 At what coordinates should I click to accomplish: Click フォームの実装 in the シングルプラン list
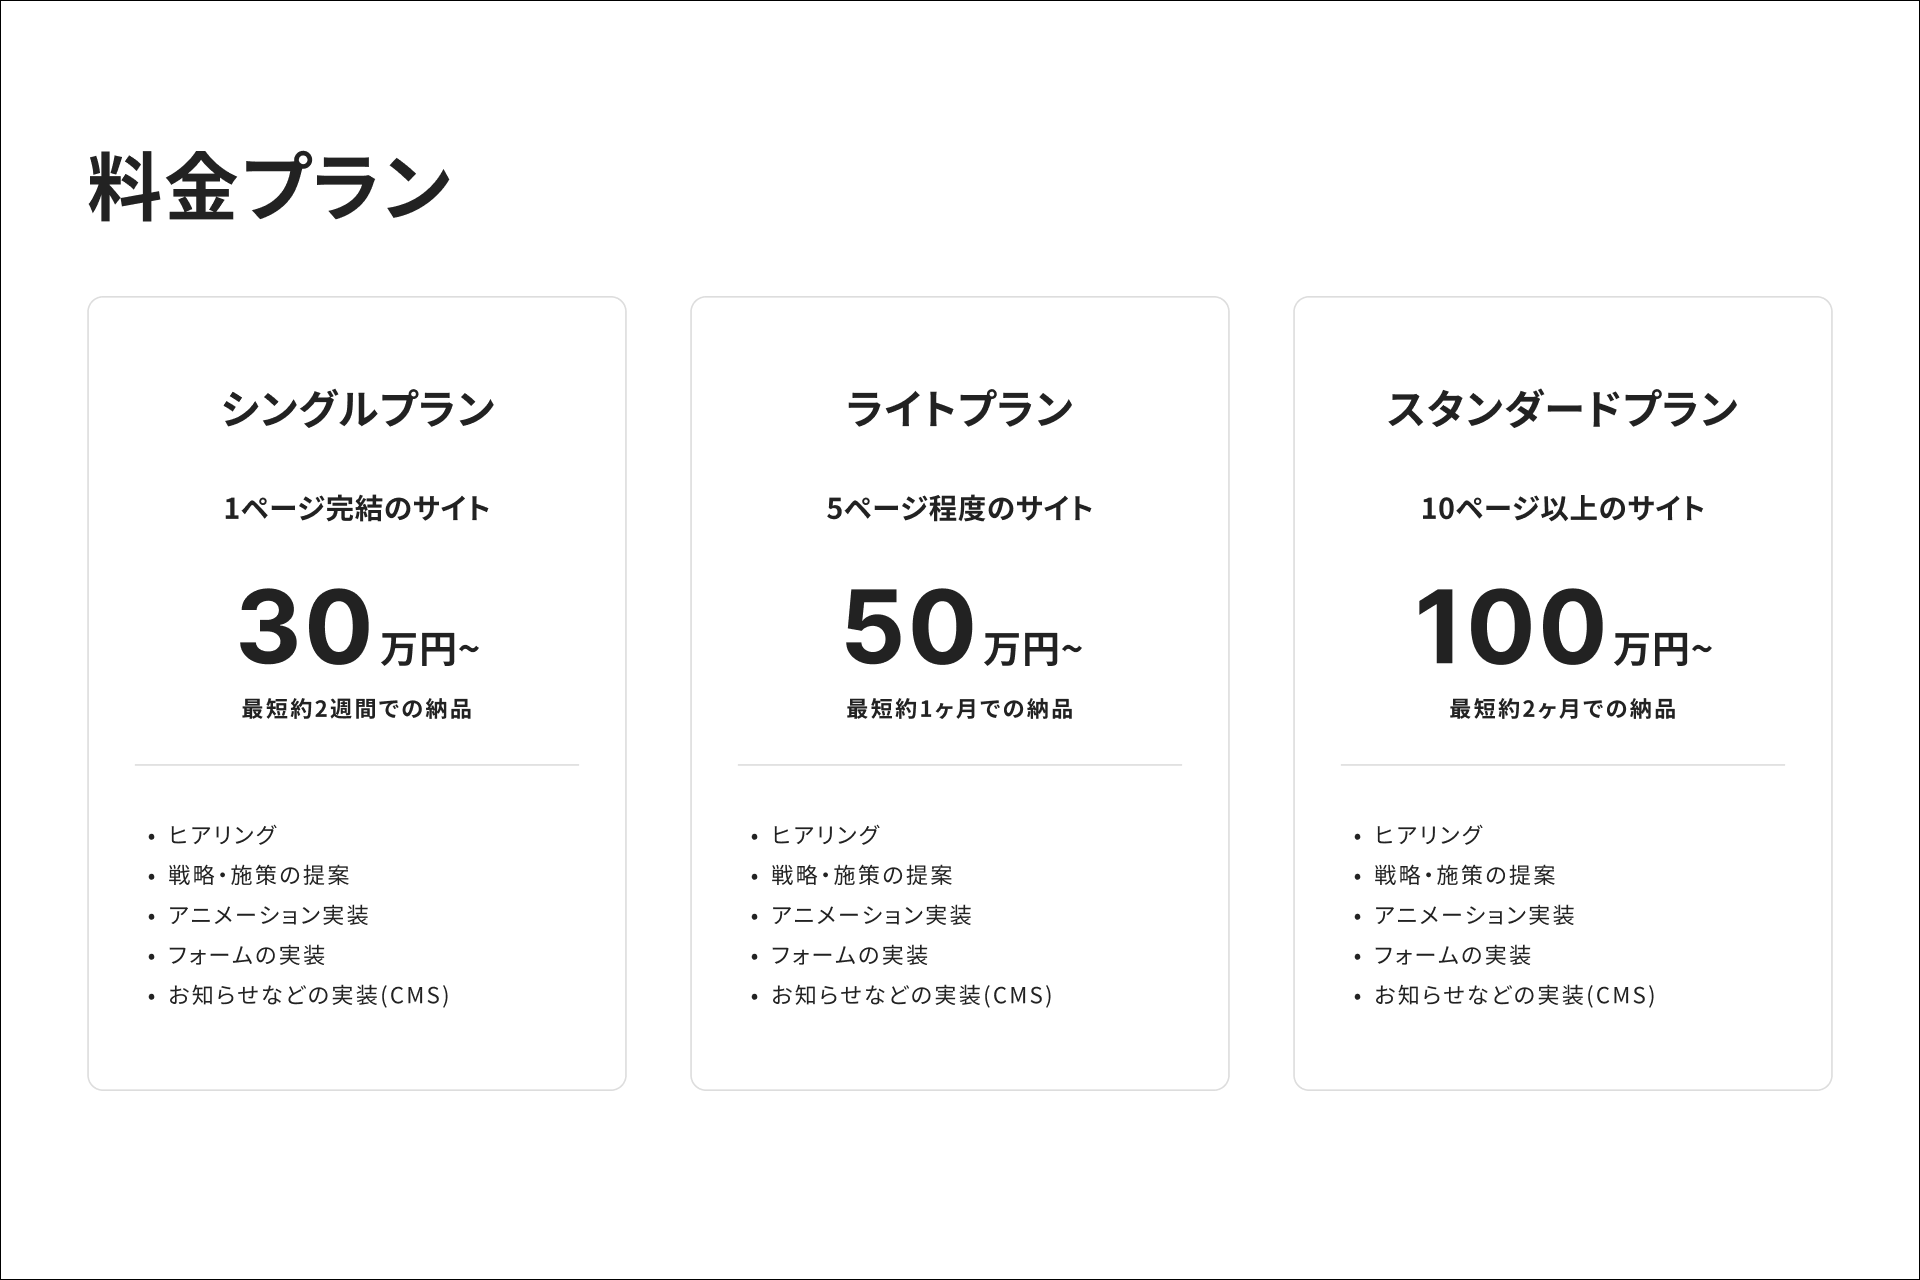coord(246,956)
